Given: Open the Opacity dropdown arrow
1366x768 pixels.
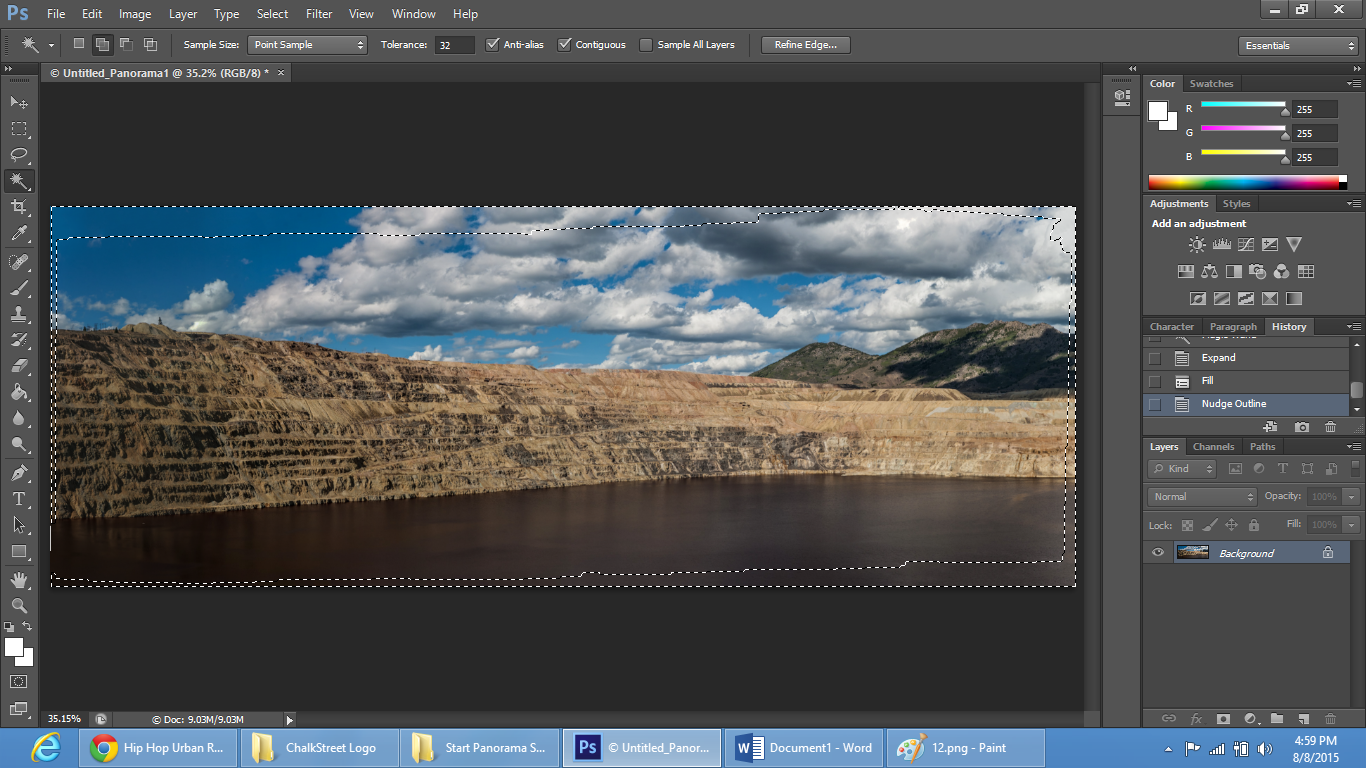Looking at the screenshot, I should click(x=1352, y=497).
